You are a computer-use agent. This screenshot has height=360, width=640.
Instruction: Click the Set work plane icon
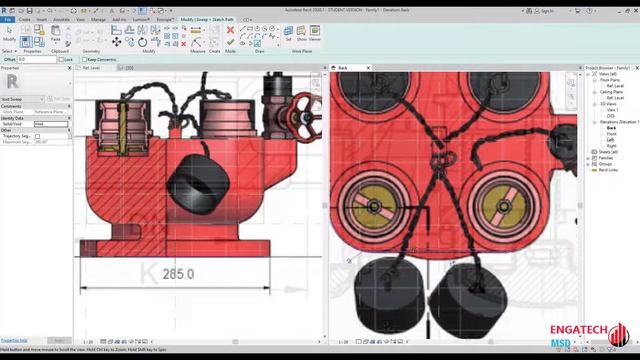click(x=288, y=31)
